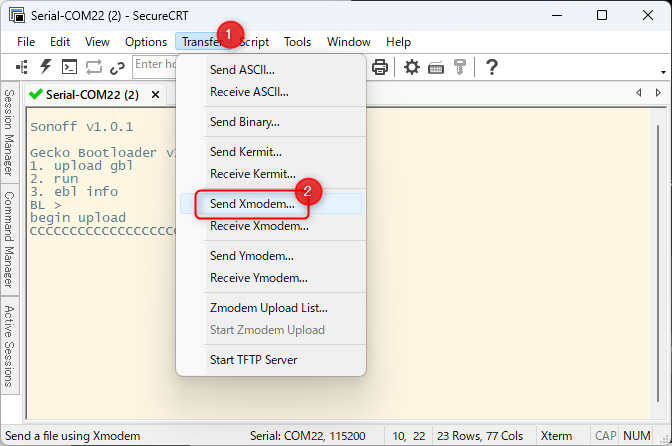Select Send Xmodem... menu entry
Viewport: 672px width, 446px height.
(271, 204)
